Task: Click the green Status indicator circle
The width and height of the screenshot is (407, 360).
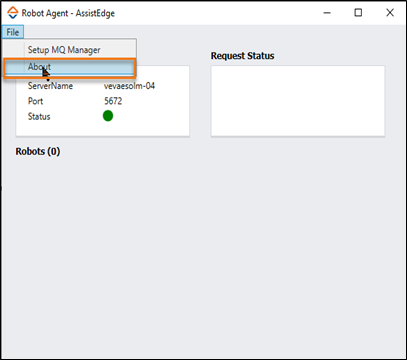Action: 108,116
